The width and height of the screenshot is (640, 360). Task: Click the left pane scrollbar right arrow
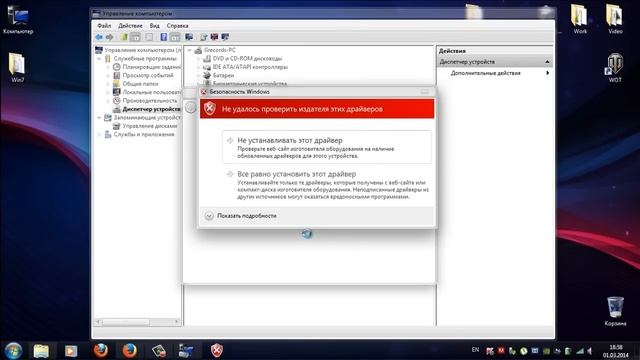pos(177,322)
